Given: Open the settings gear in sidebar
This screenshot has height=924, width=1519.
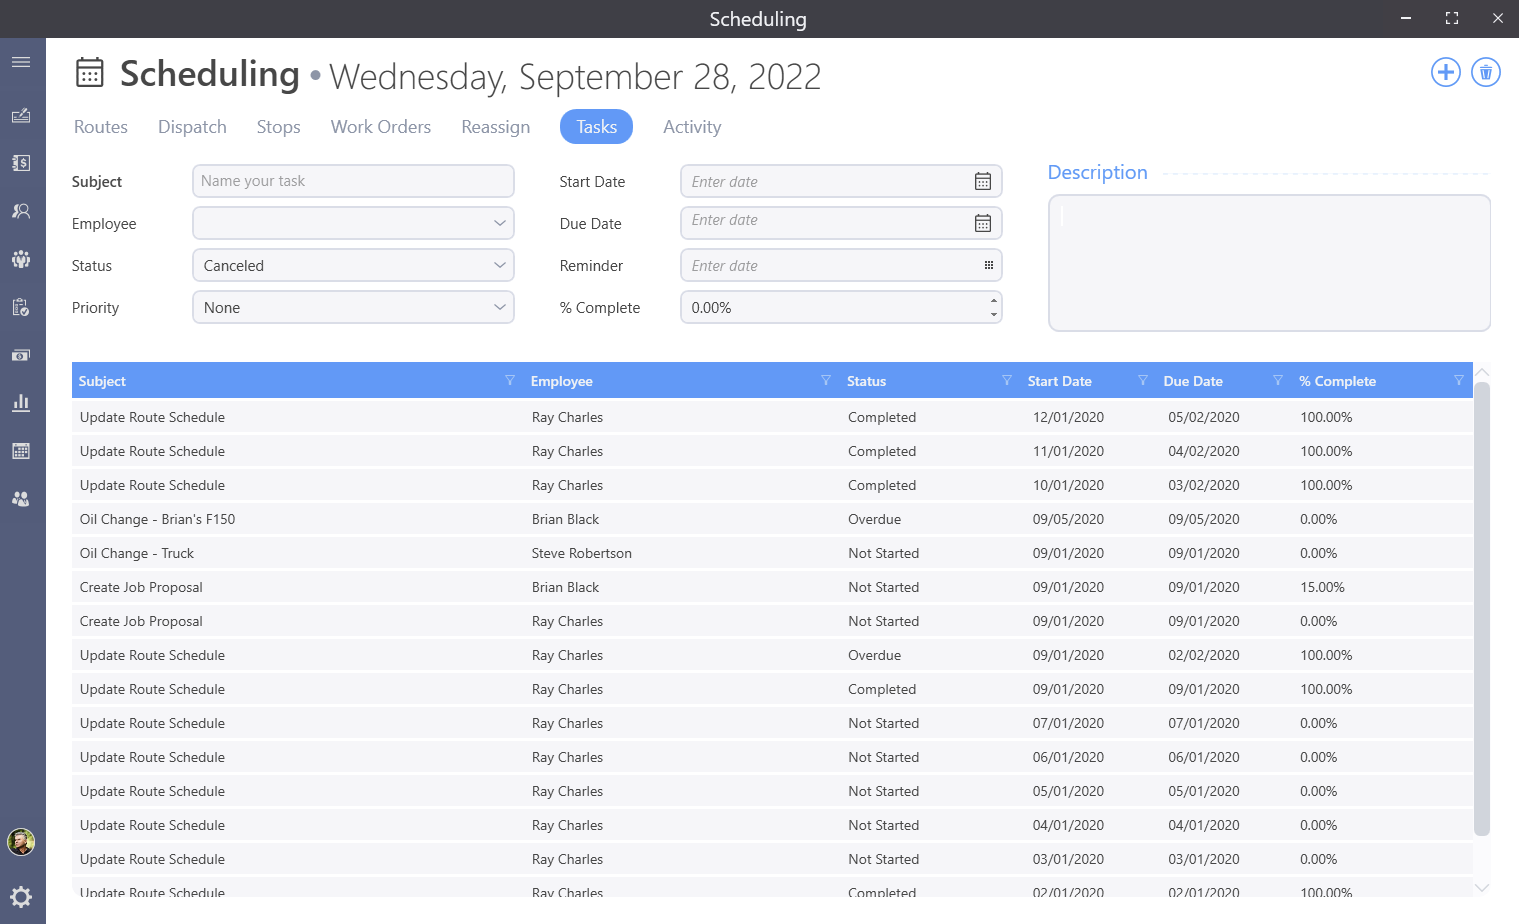Looking at the screenshot, I should pyautogui.click(x=21, y=897).
